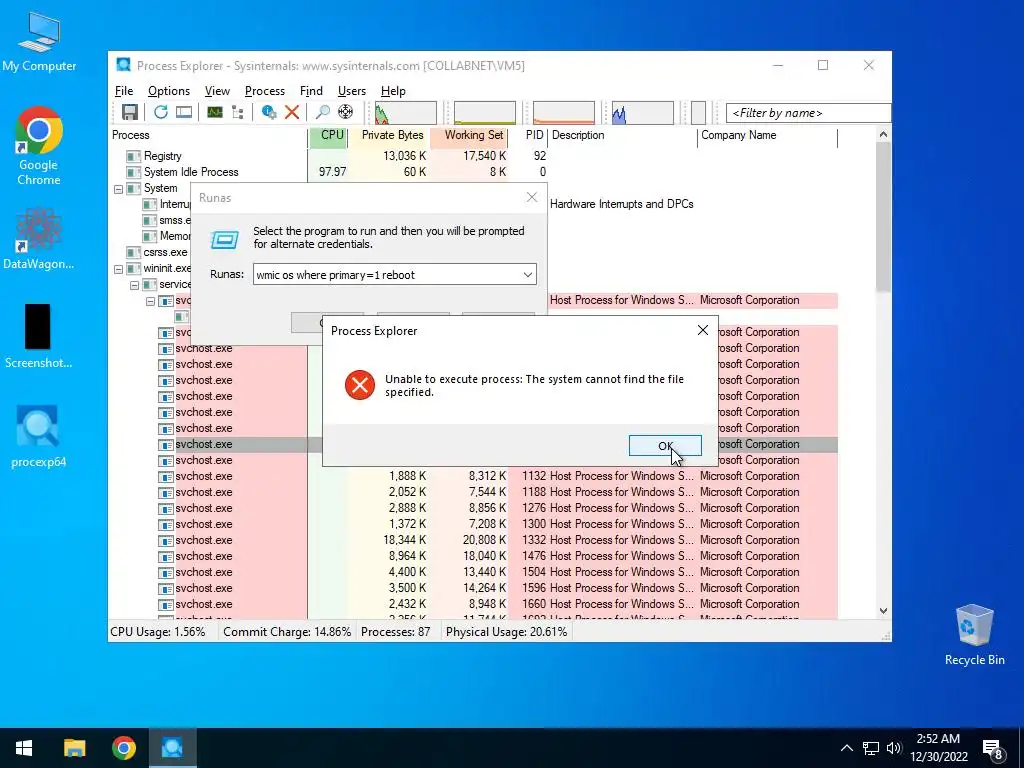Click the process list scrollbar thumb
Screen dimensions: 1024x768
tap(883, 217)
